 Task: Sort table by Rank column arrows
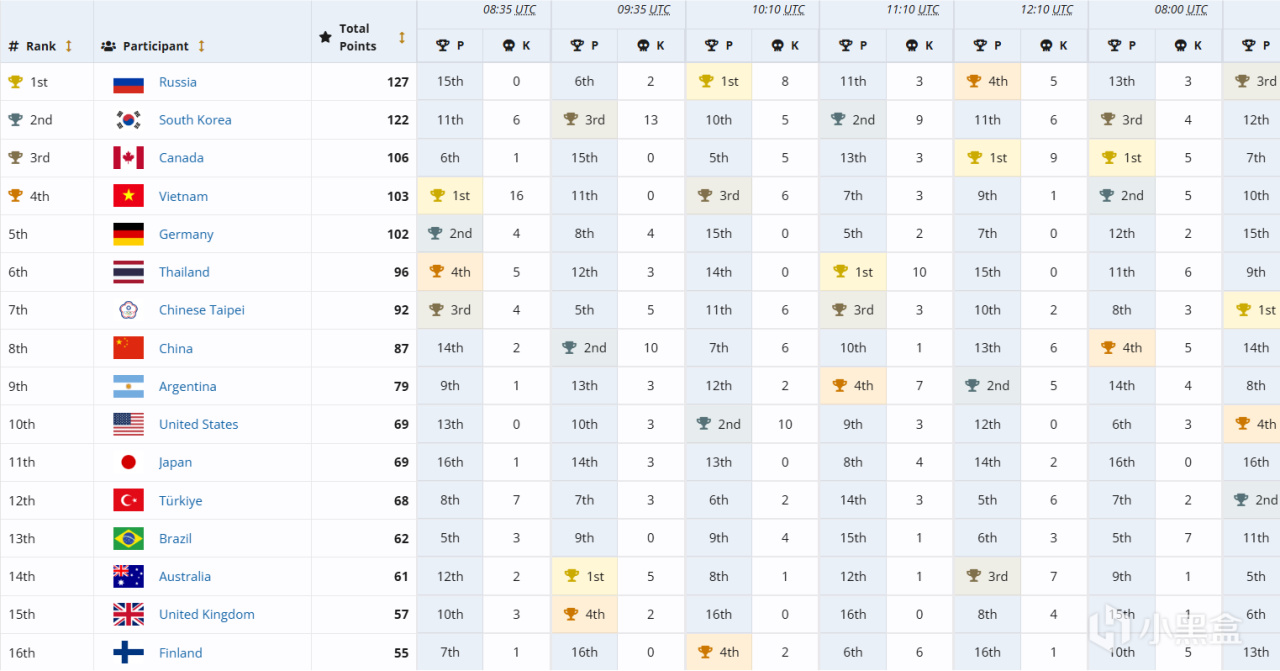click(69, 46)
